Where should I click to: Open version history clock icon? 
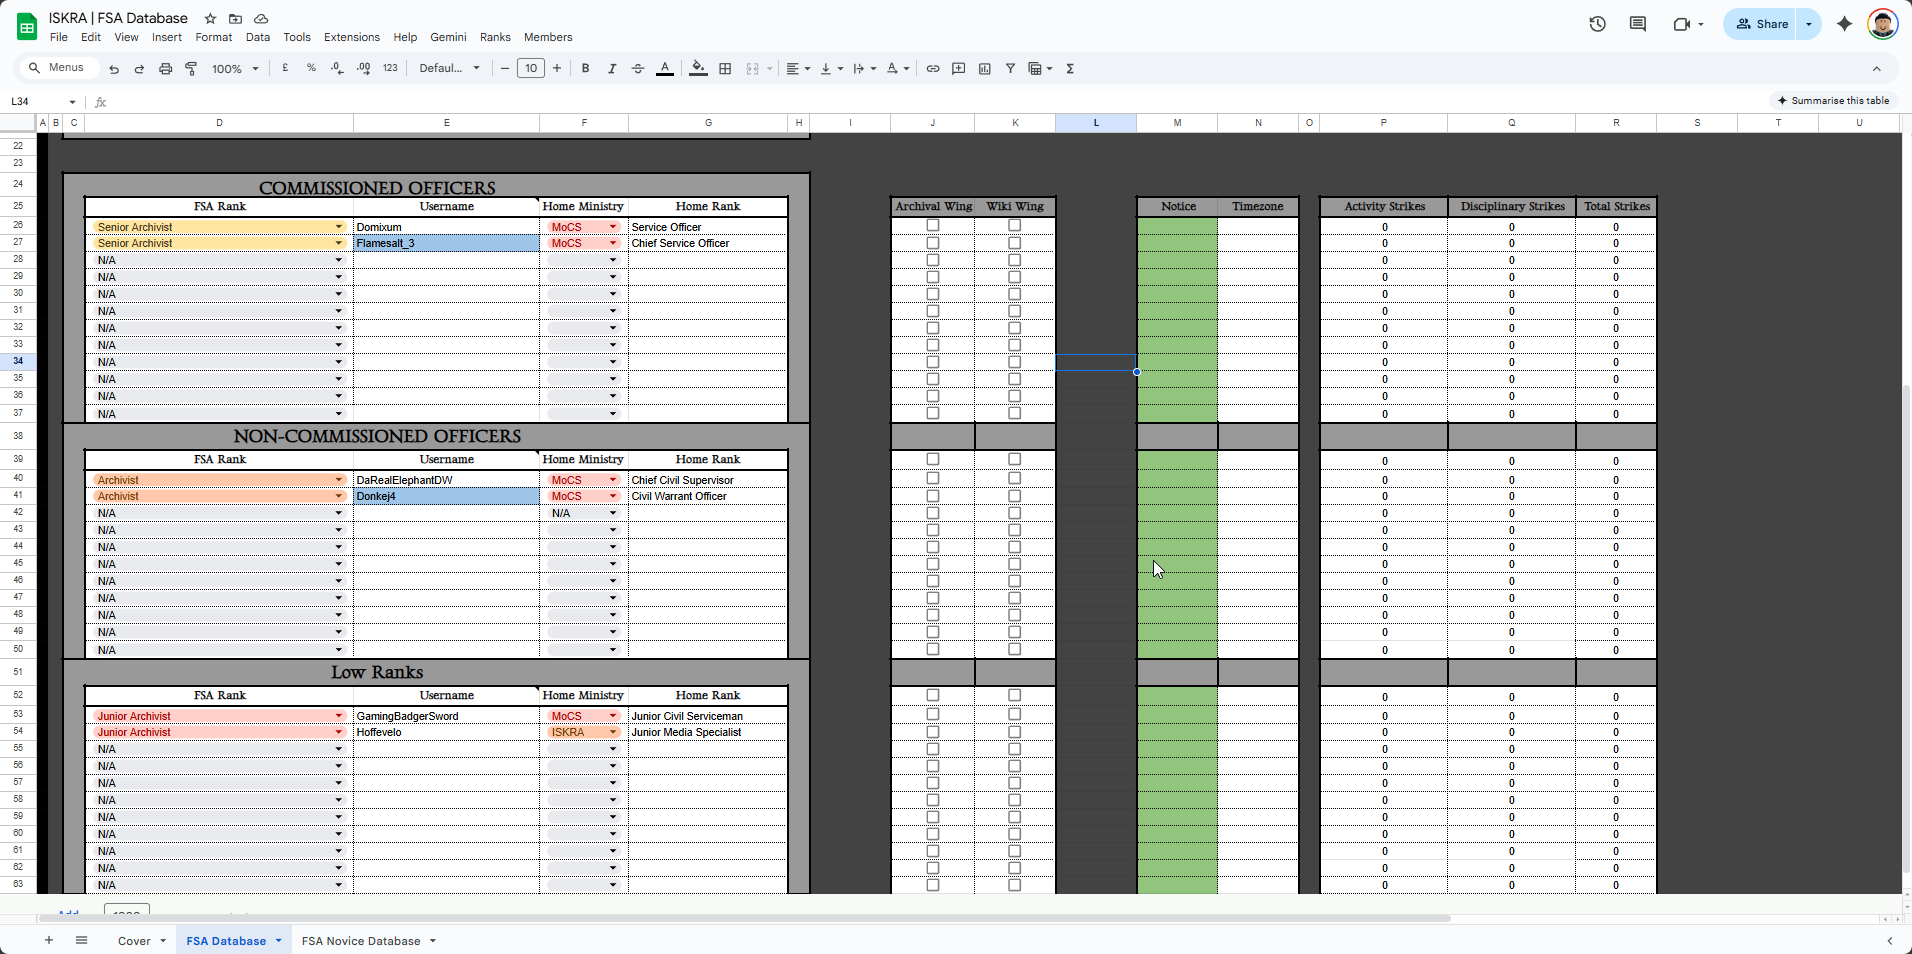1597,24
